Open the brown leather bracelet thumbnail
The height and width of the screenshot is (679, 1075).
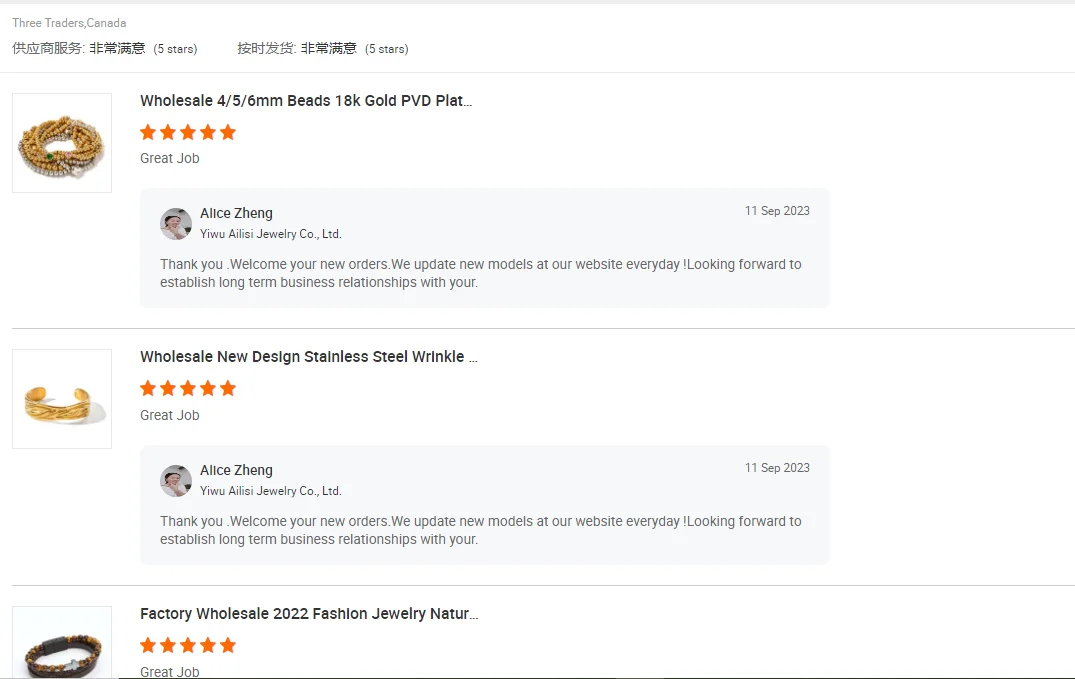pyautogui.click(x=62, y=645)
